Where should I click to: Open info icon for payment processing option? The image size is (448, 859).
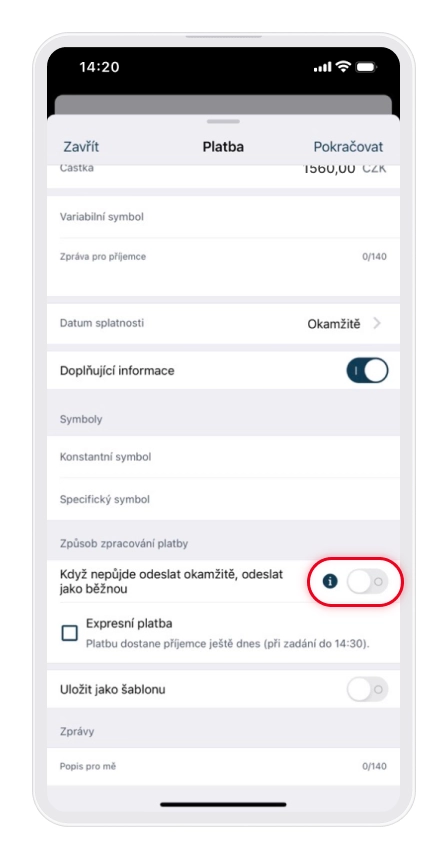pos(330,582)
